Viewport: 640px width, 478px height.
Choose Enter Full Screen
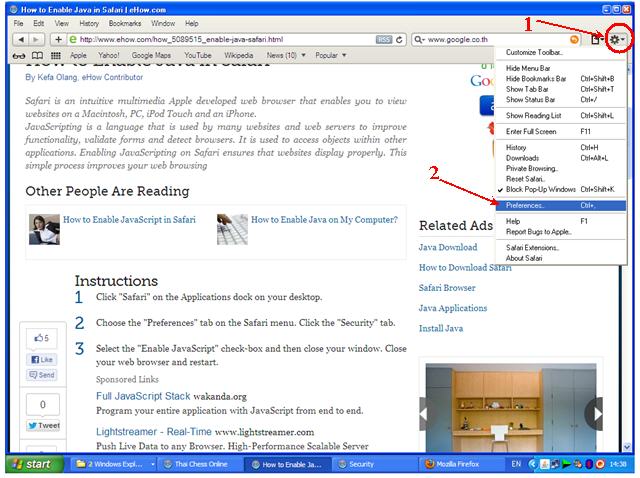point(561,131)
